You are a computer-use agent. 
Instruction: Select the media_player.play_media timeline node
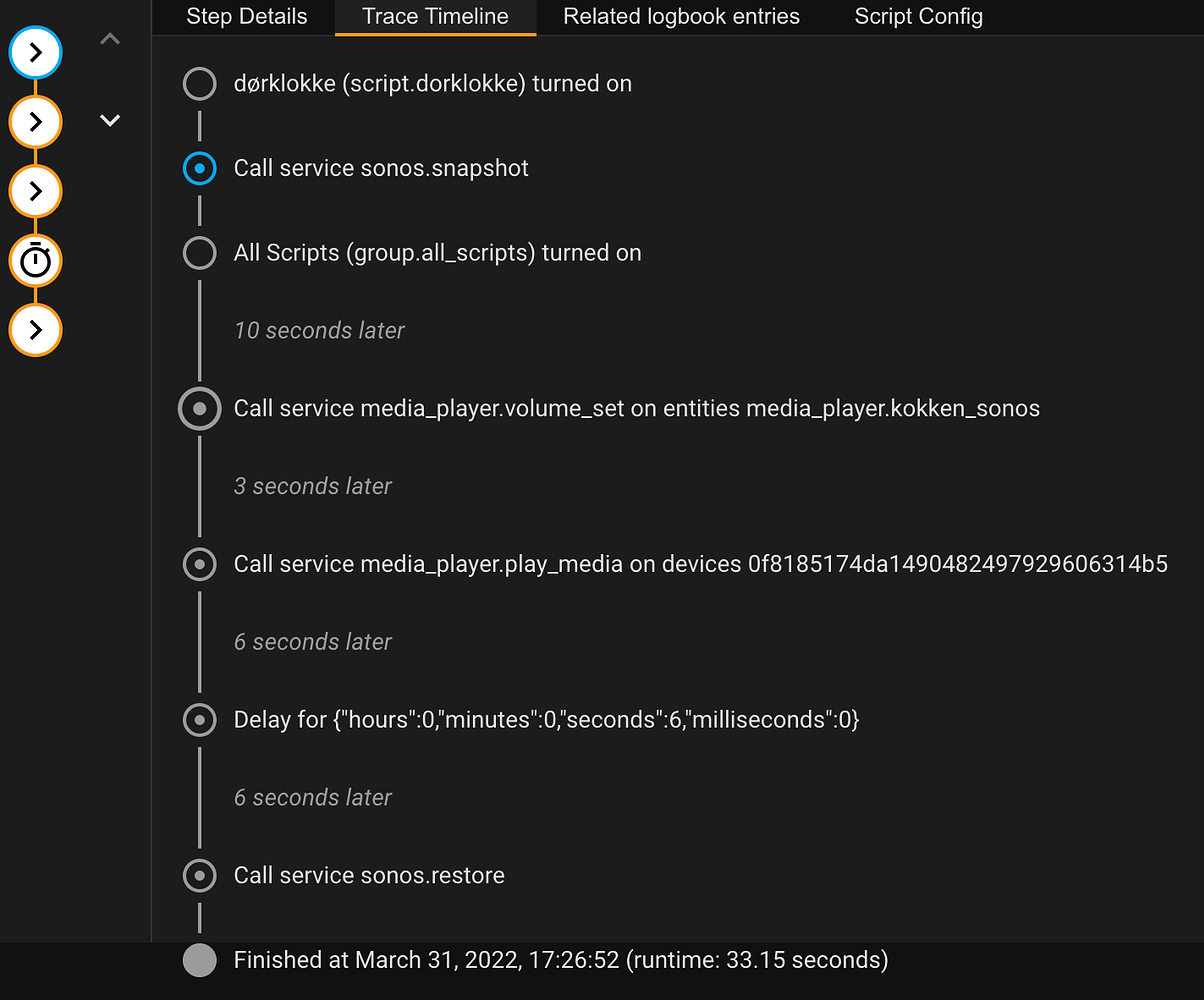point(199,564)
